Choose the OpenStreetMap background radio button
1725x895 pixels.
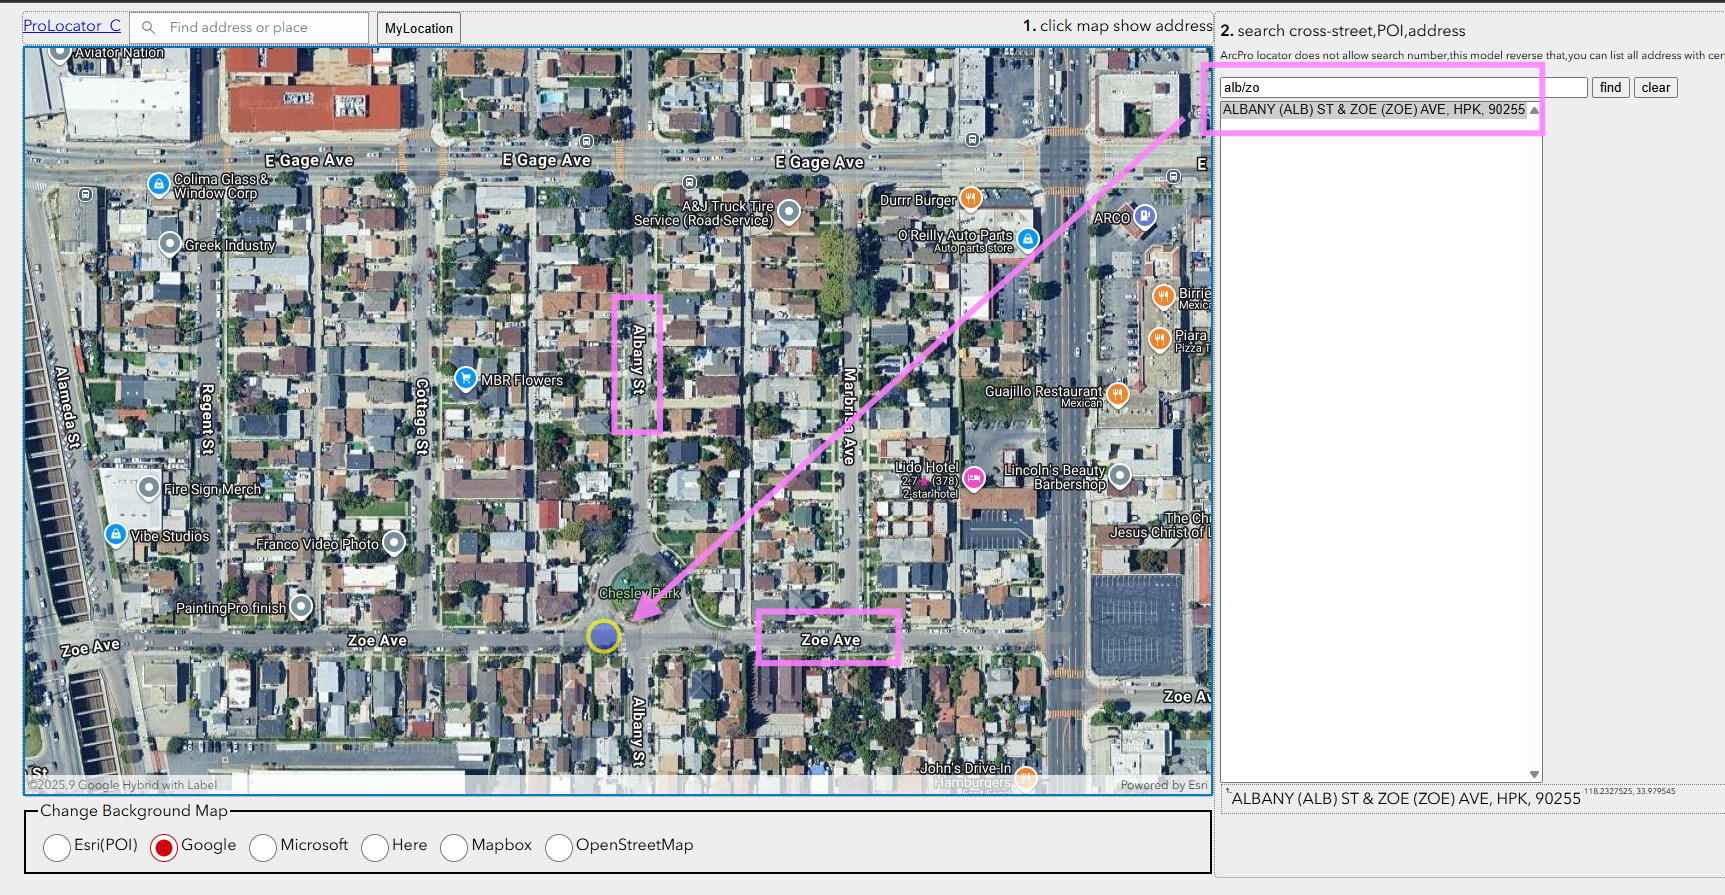[559, 847]
